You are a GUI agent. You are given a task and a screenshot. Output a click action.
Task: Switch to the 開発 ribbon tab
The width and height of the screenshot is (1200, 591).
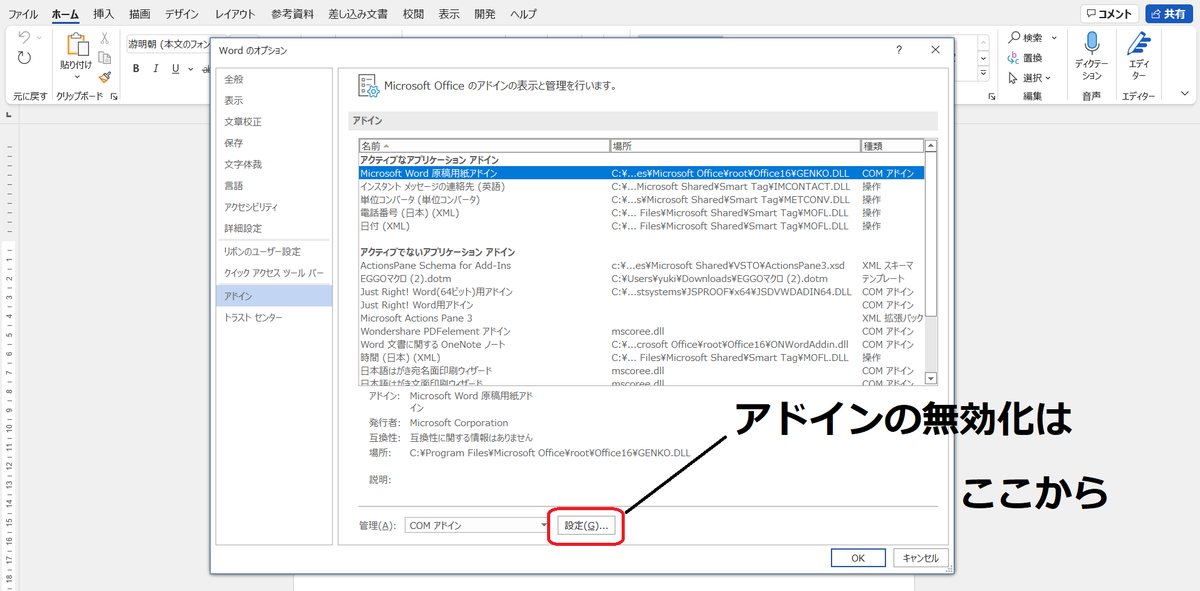(x=485, y=14)
